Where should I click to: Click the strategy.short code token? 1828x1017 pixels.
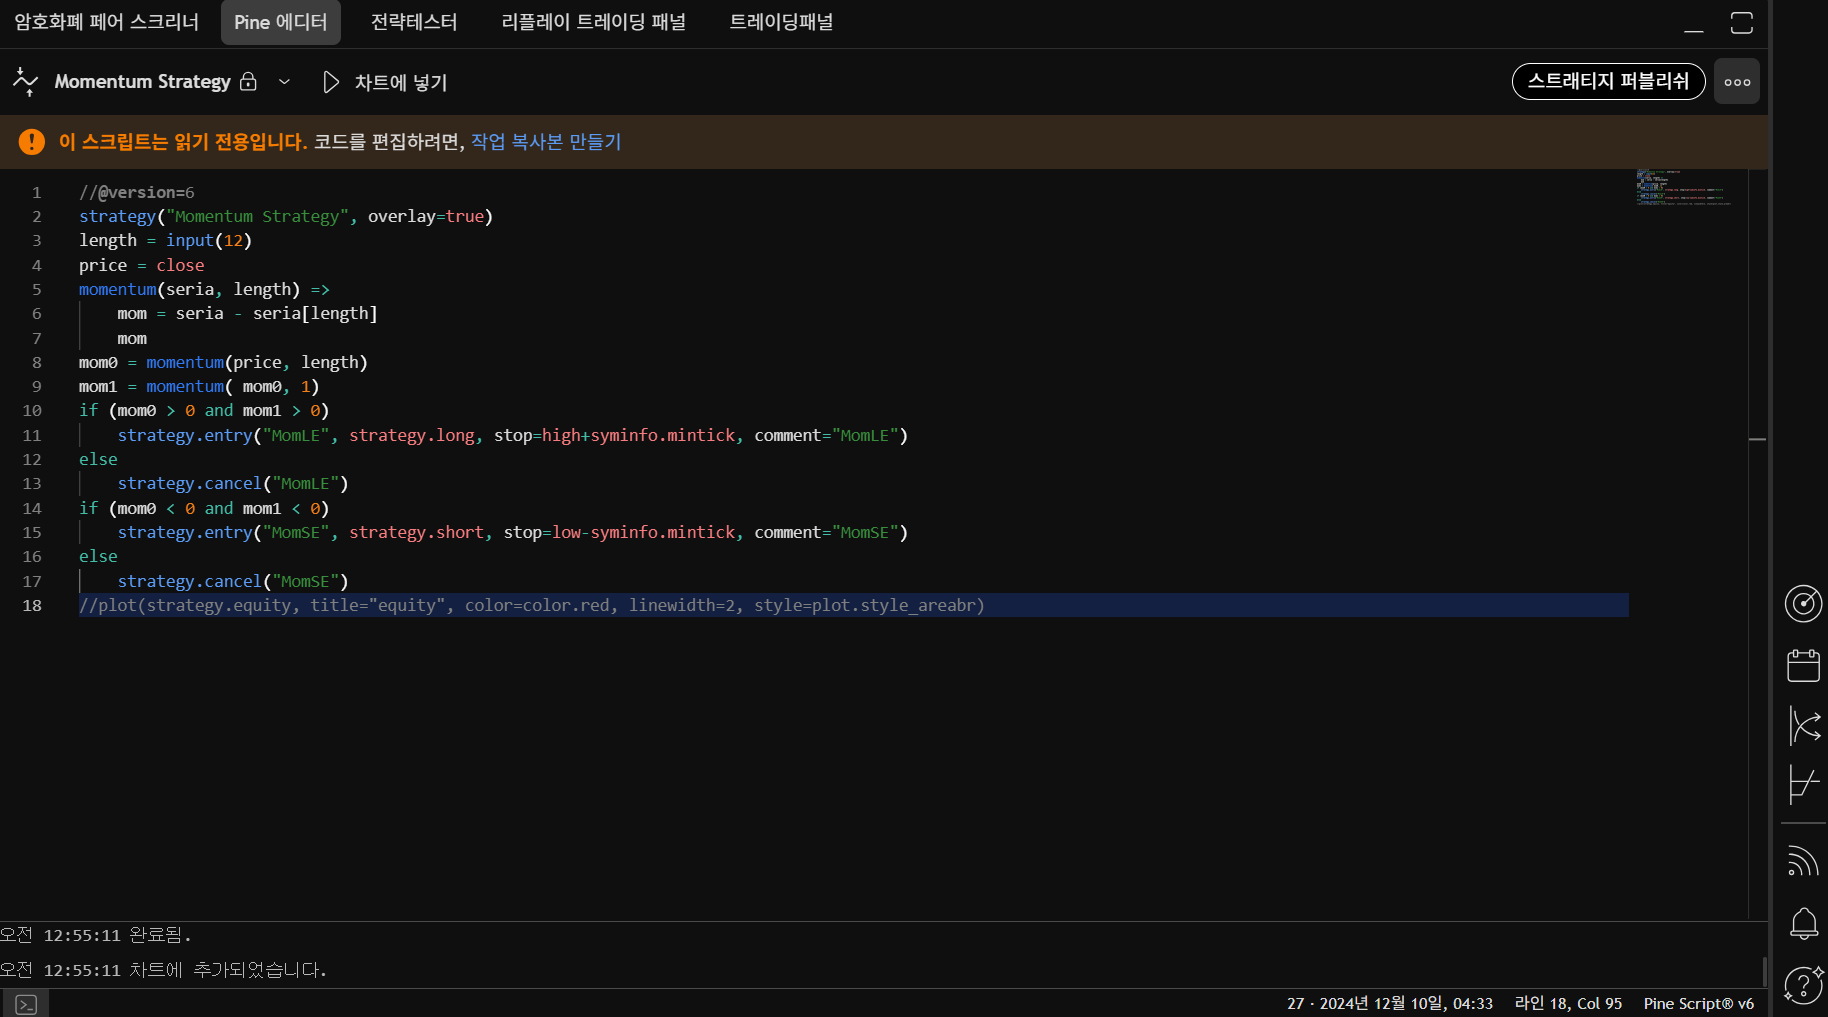point(416,532)
